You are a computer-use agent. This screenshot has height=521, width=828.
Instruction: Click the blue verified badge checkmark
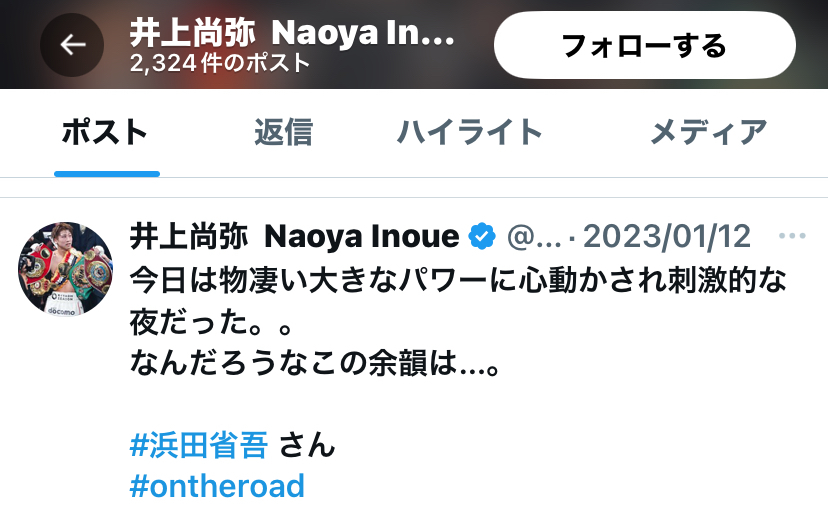point(482,236)
